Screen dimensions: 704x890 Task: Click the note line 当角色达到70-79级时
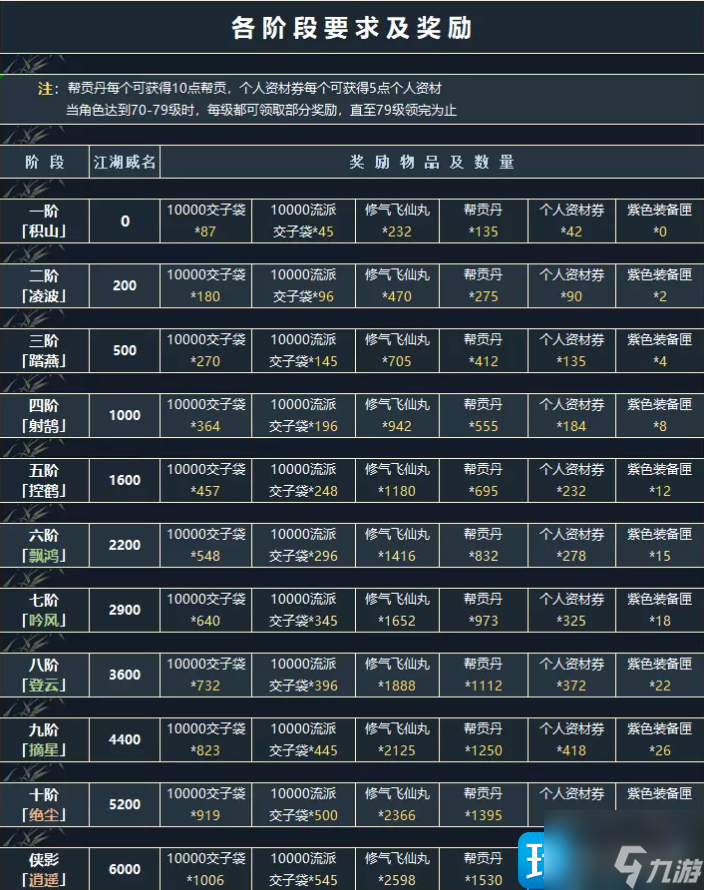pyautogui.click(x=261, y=110)
